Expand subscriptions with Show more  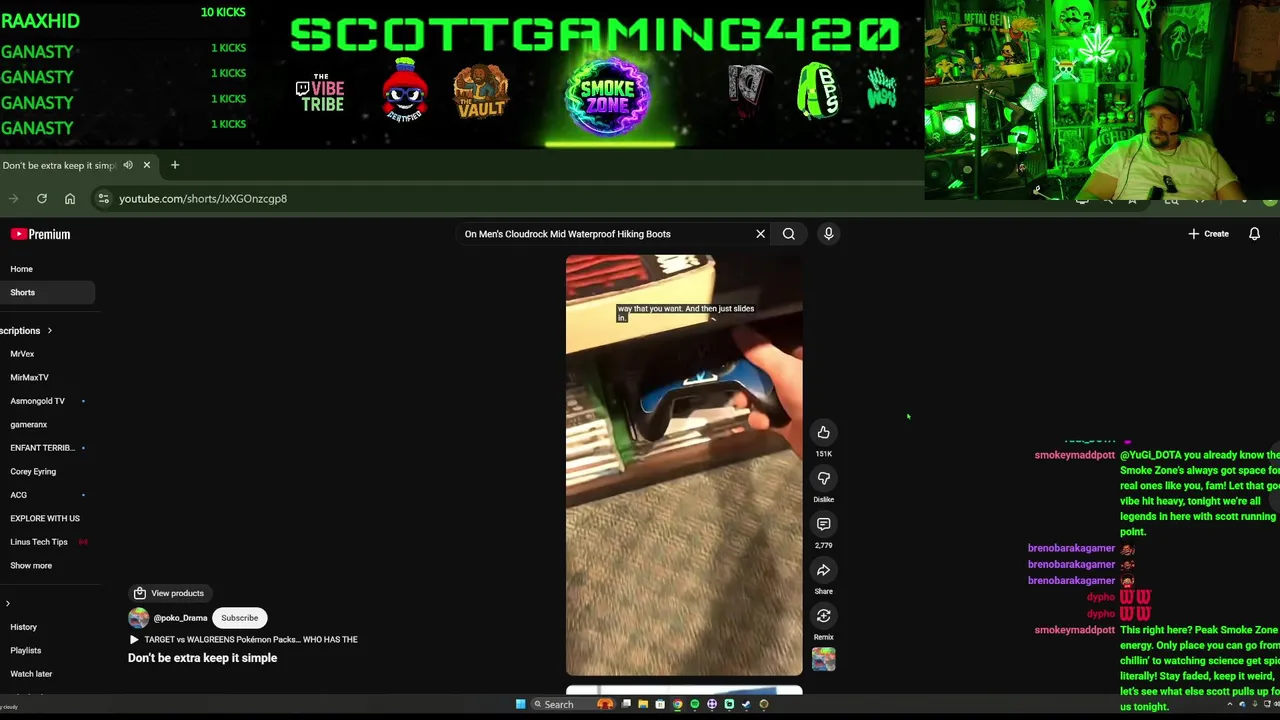coord(30,566)
